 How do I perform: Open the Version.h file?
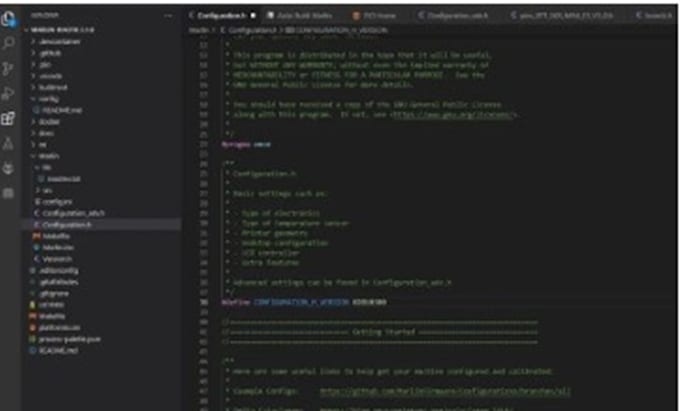tap(57, 259)
